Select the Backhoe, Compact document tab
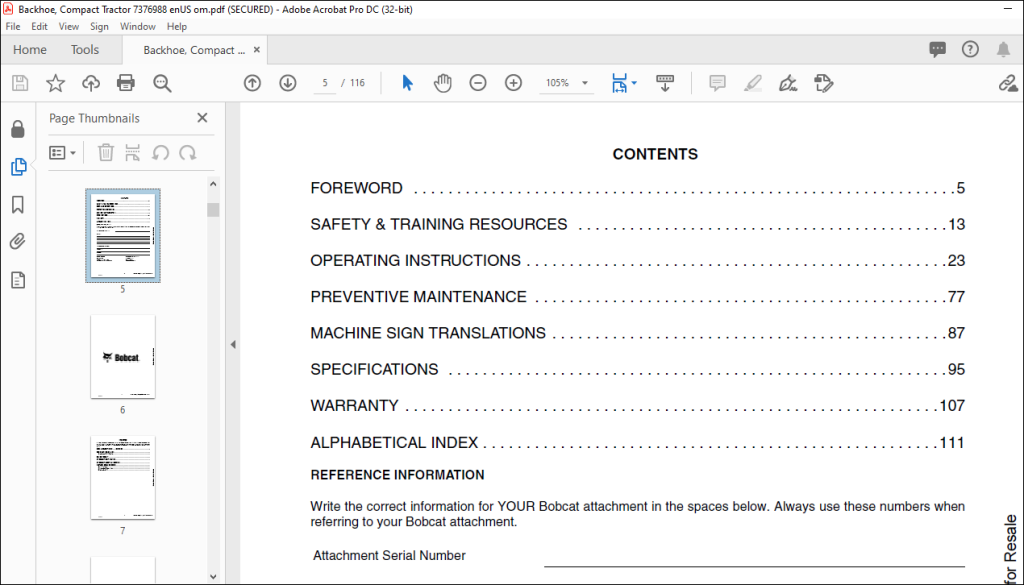 pyautogui.click(x=194, y=50)
